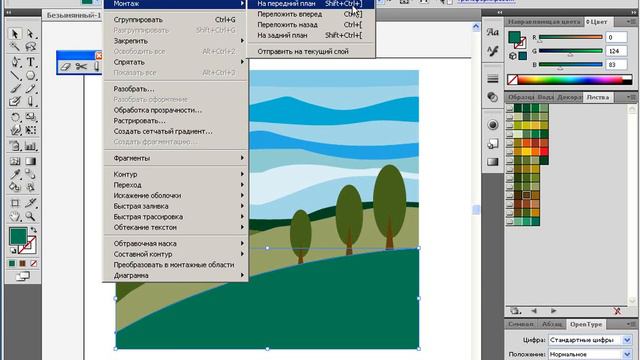Open the Положение dropdown Нормальное

click(590, 354)
